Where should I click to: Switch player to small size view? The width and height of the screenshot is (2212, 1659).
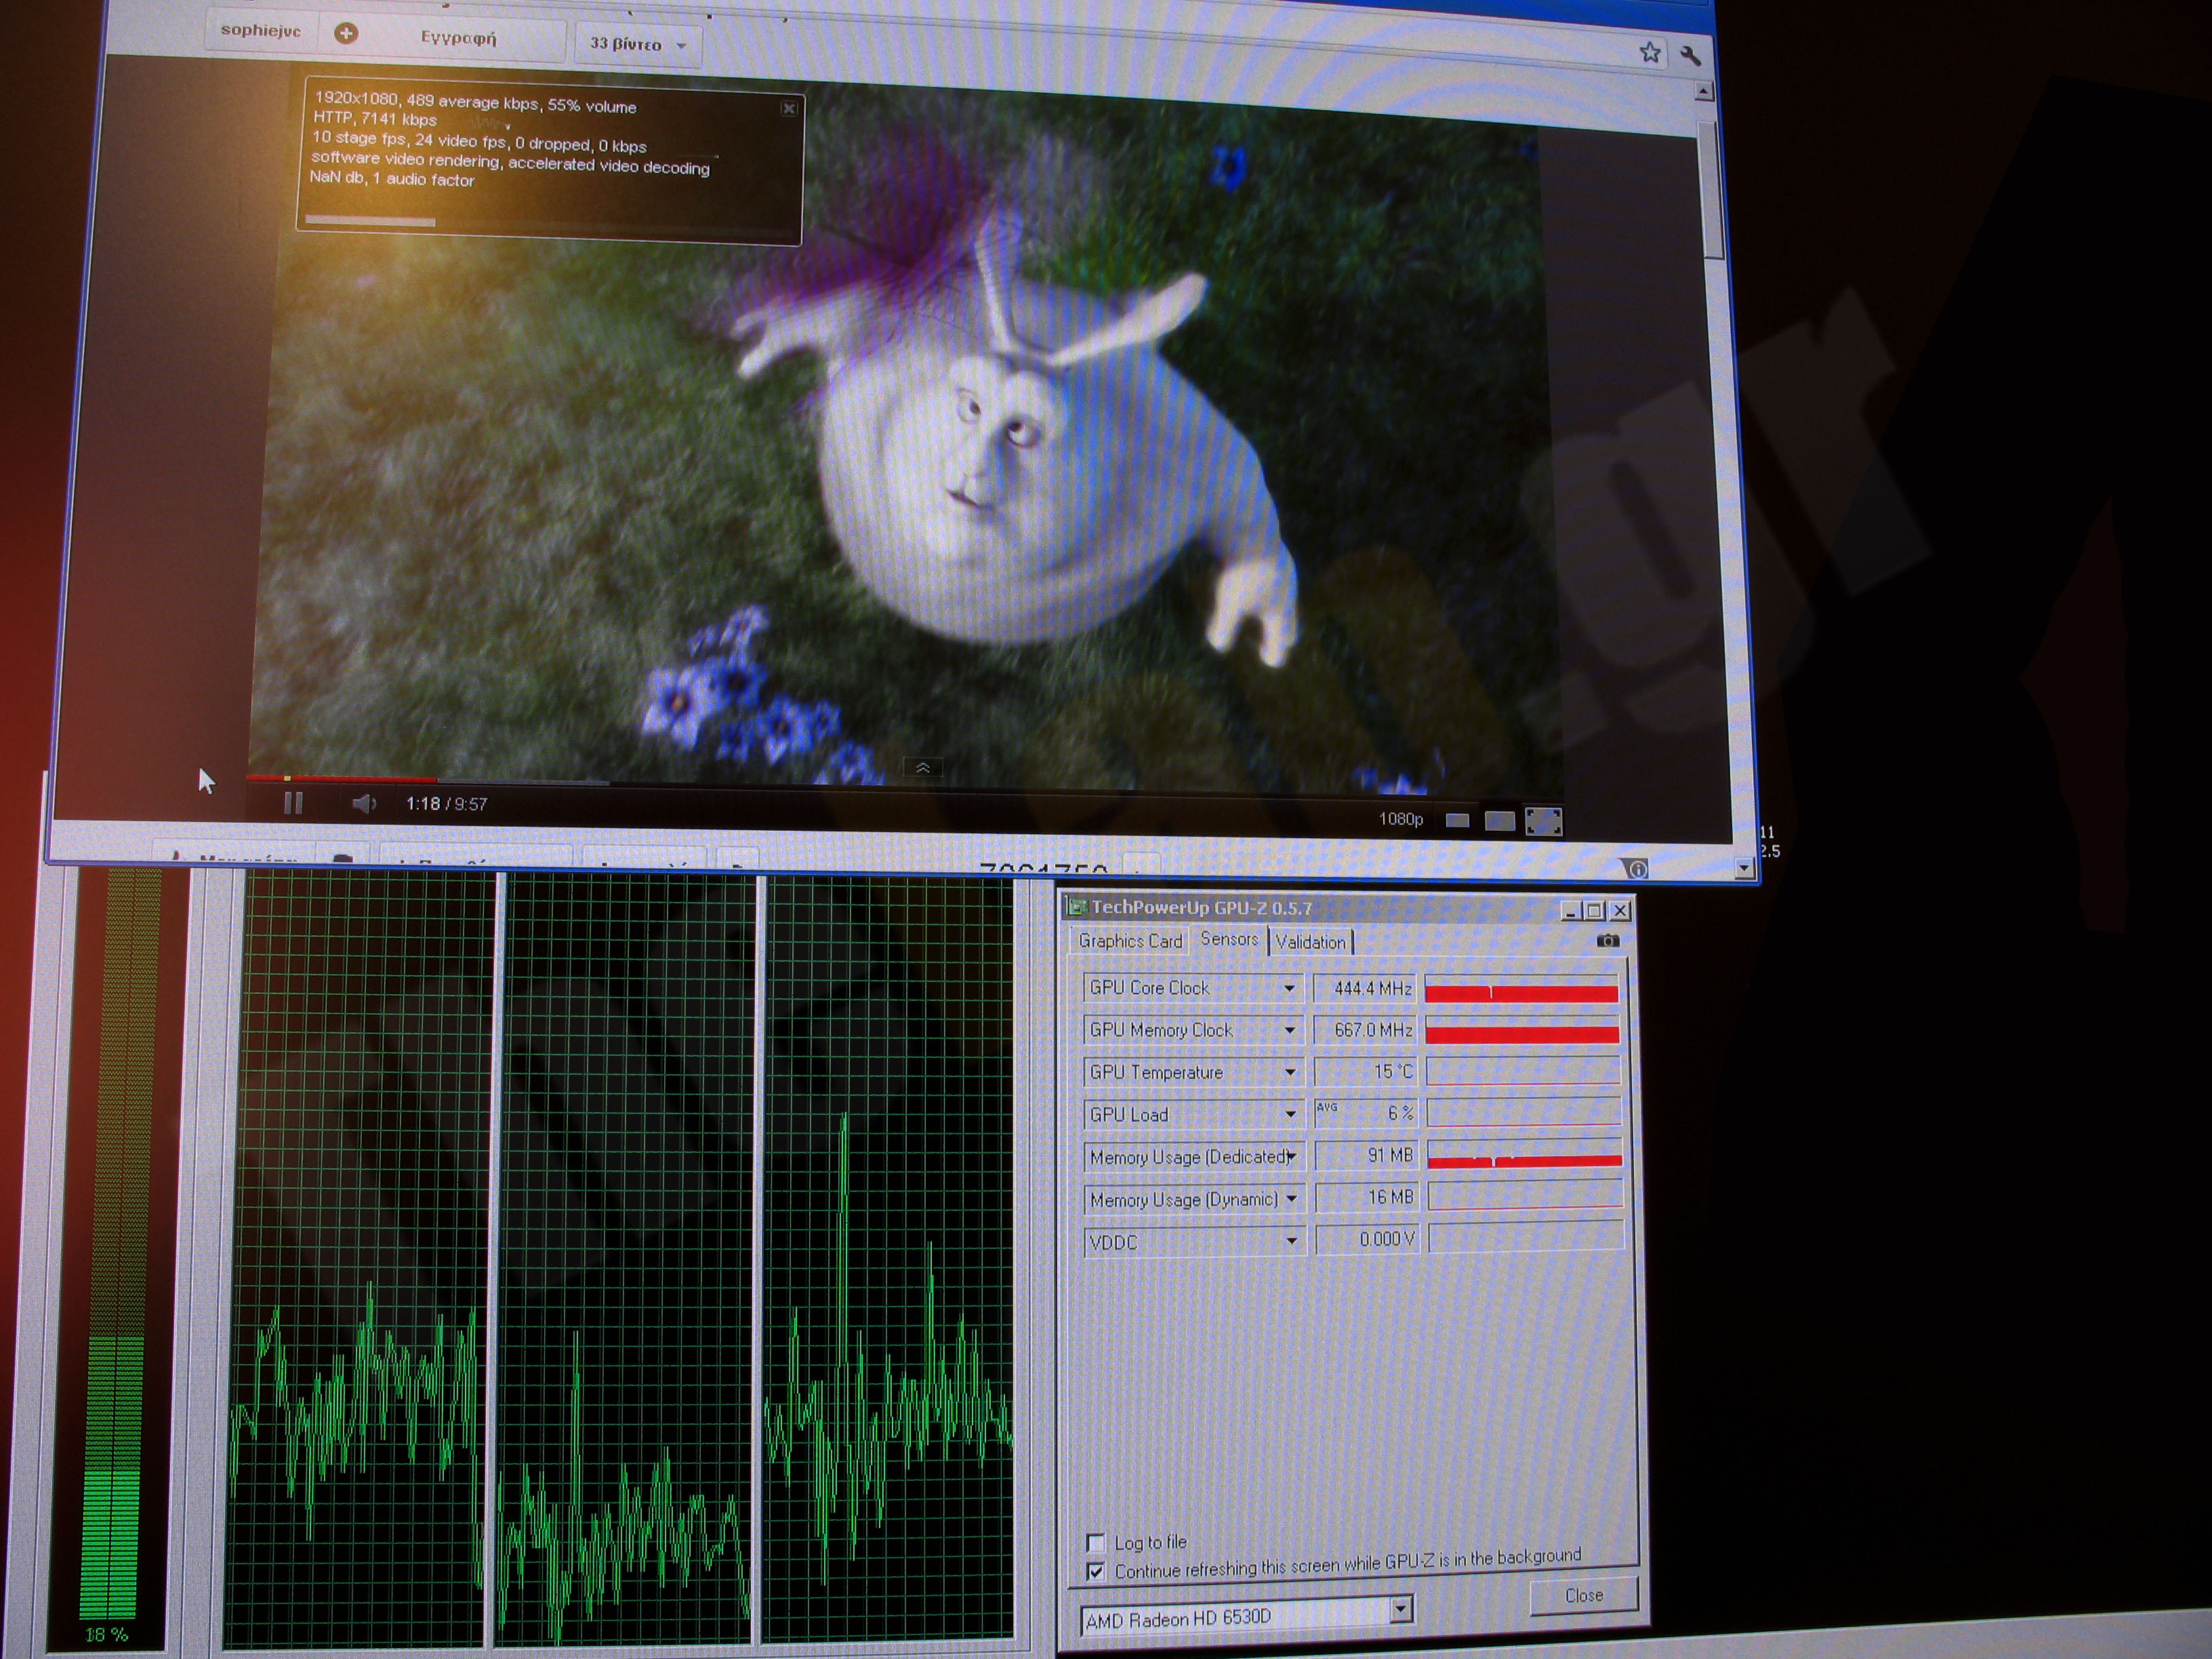[x=1457, y=821]
